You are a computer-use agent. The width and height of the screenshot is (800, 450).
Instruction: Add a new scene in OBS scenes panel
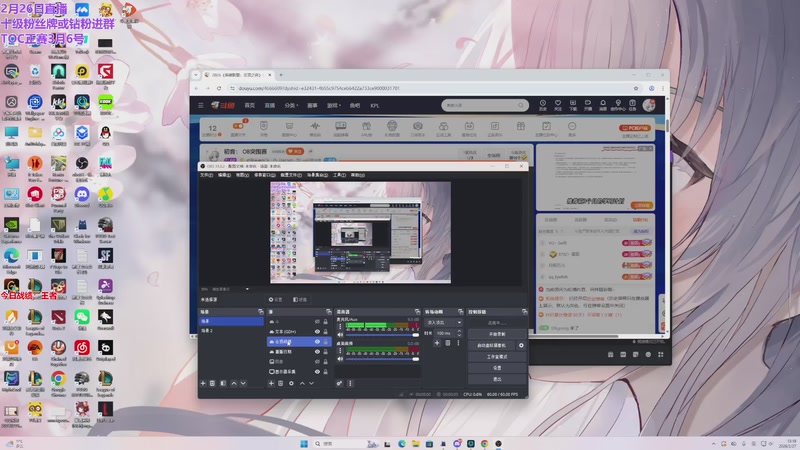203,383
